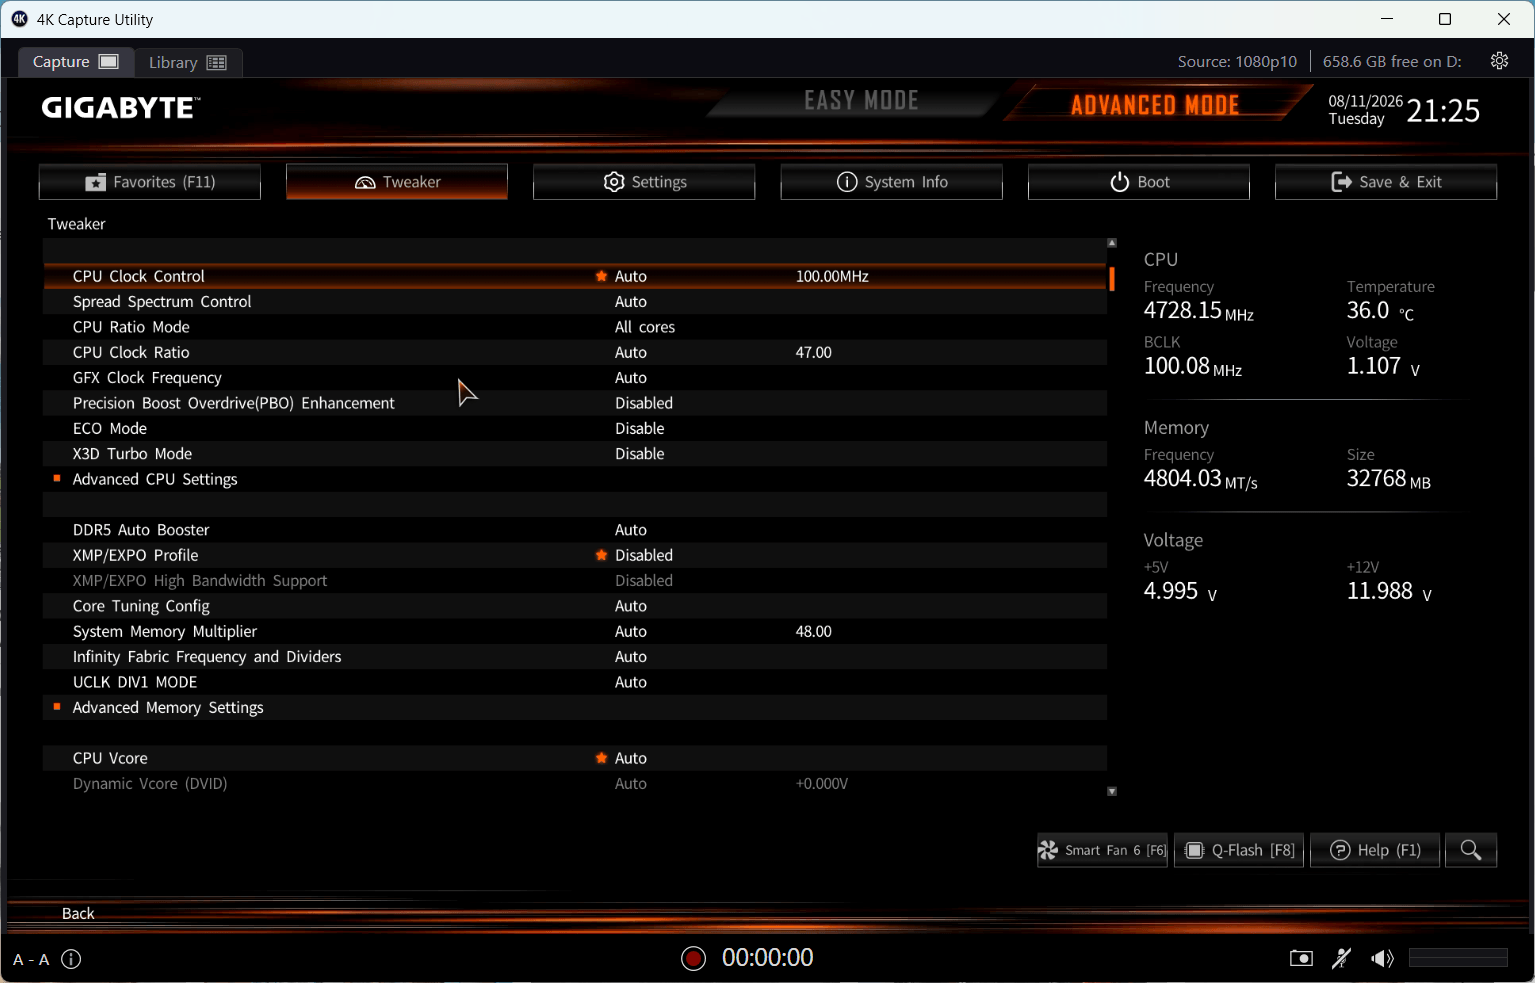Screen dimensions: 1535x983
Task: Change XMP/EXPO Profile Disabled value
Action: pos(644,555)
